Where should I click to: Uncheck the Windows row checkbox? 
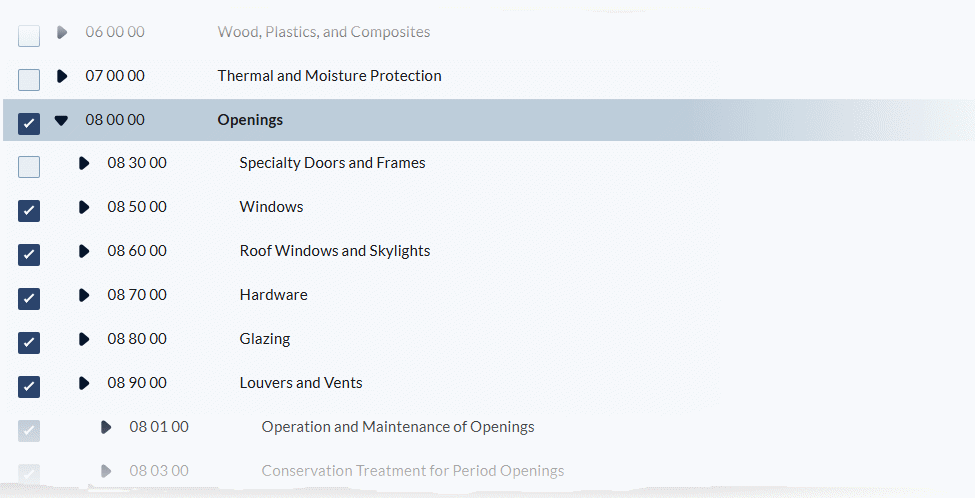(x=29, y=211)
